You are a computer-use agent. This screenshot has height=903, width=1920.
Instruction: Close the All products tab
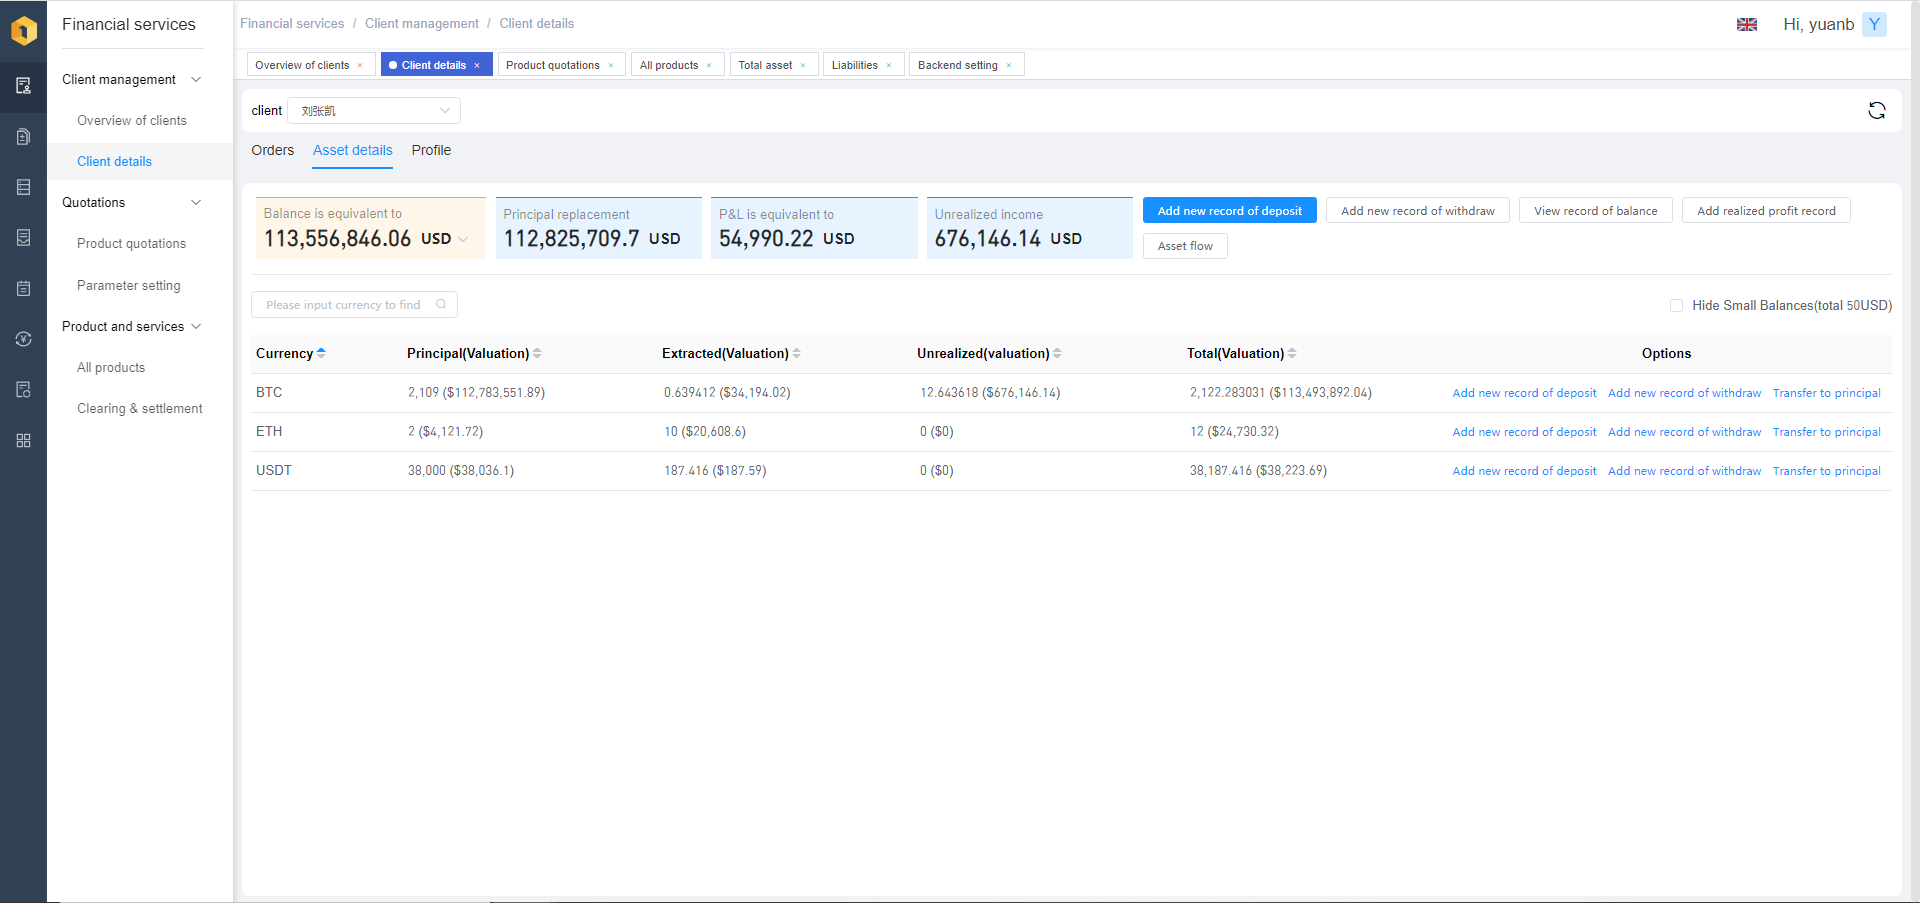pyautogui.click(x=709, y=66)
